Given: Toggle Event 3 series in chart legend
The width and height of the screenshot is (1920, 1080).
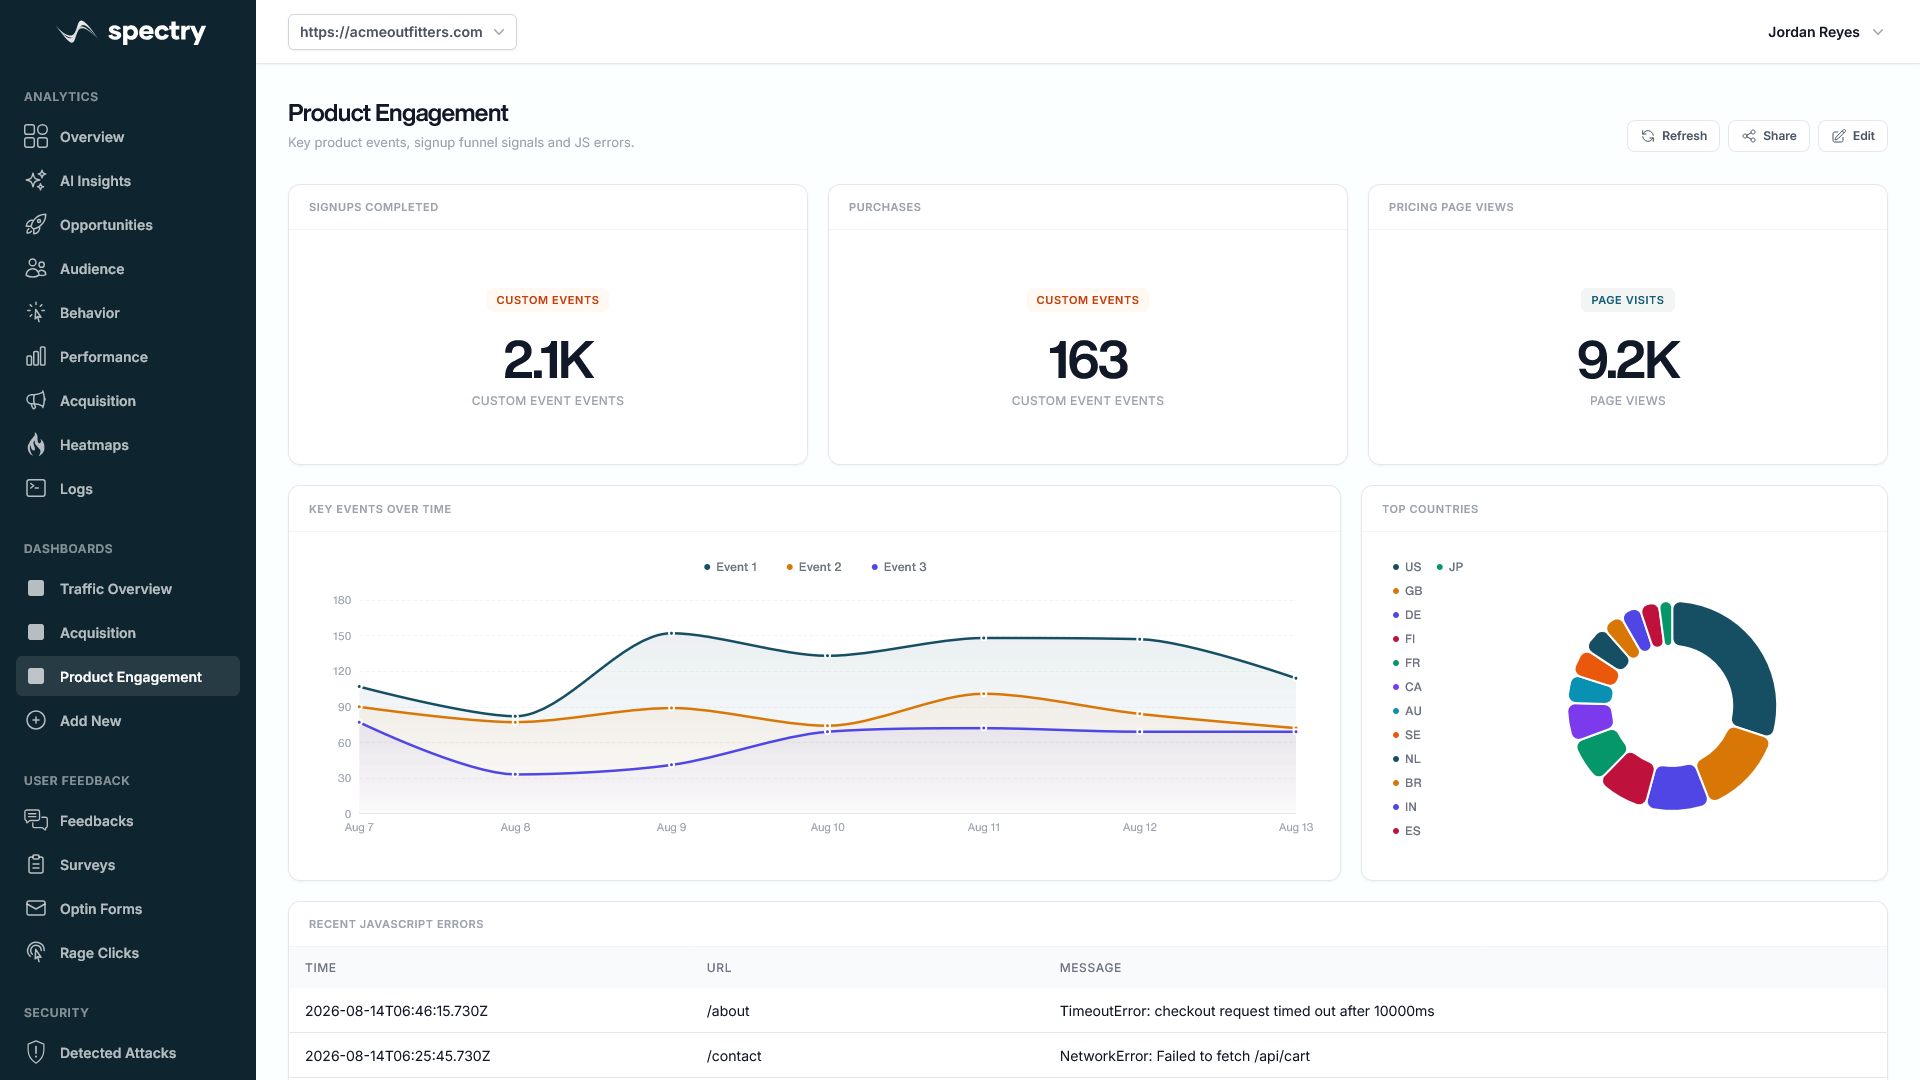Looking at the screenshot, I should [x=898, y=567].
